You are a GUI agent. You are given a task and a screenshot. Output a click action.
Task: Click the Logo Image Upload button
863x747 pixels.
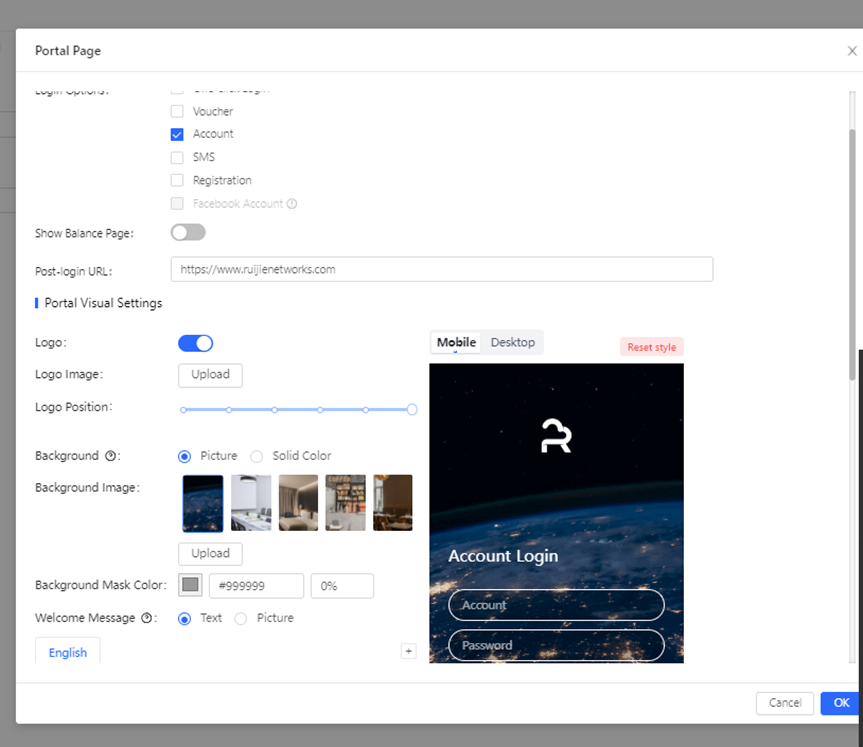coord(210,375)
